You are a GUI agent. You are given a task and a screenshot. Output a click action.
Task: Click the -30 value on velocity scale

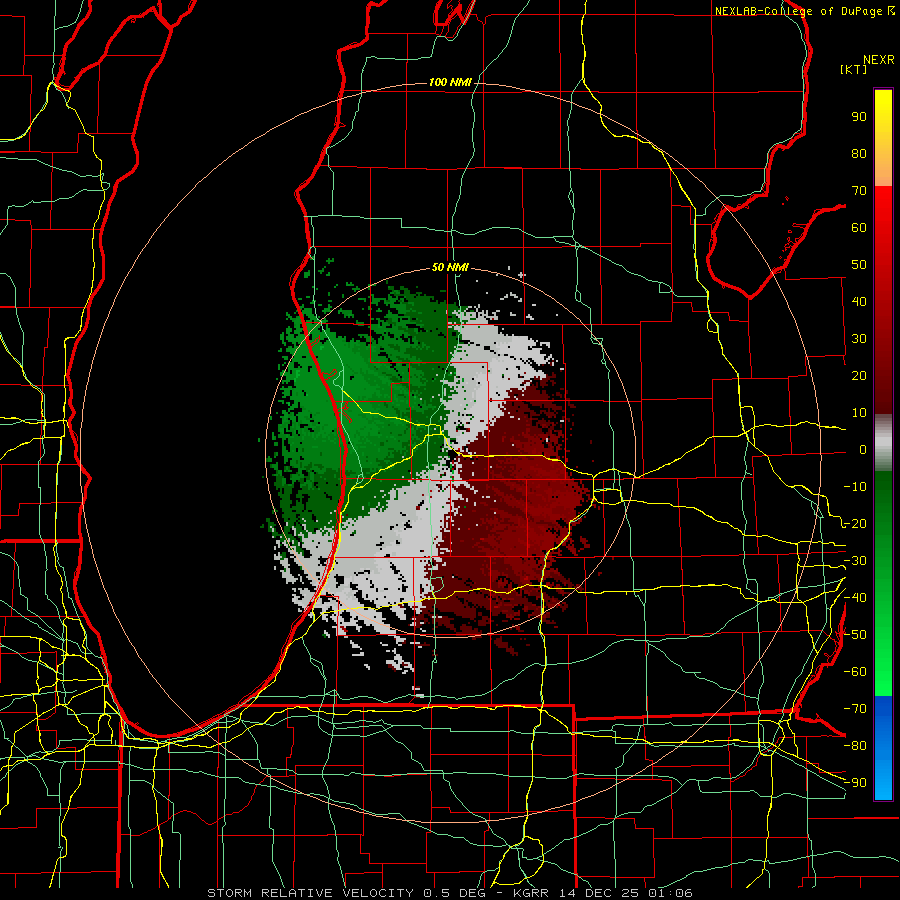(855, 561)
